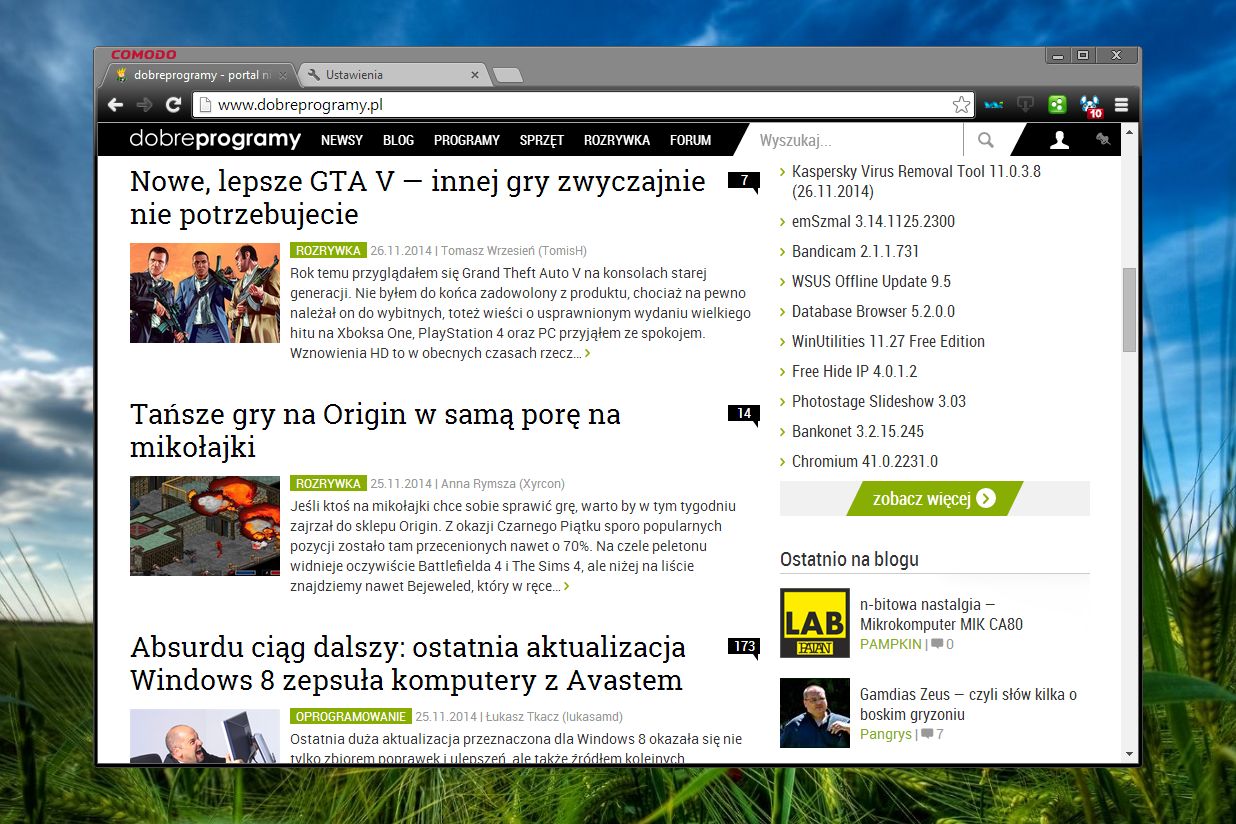Open the blue wave extension icon

tap(993, 105)
